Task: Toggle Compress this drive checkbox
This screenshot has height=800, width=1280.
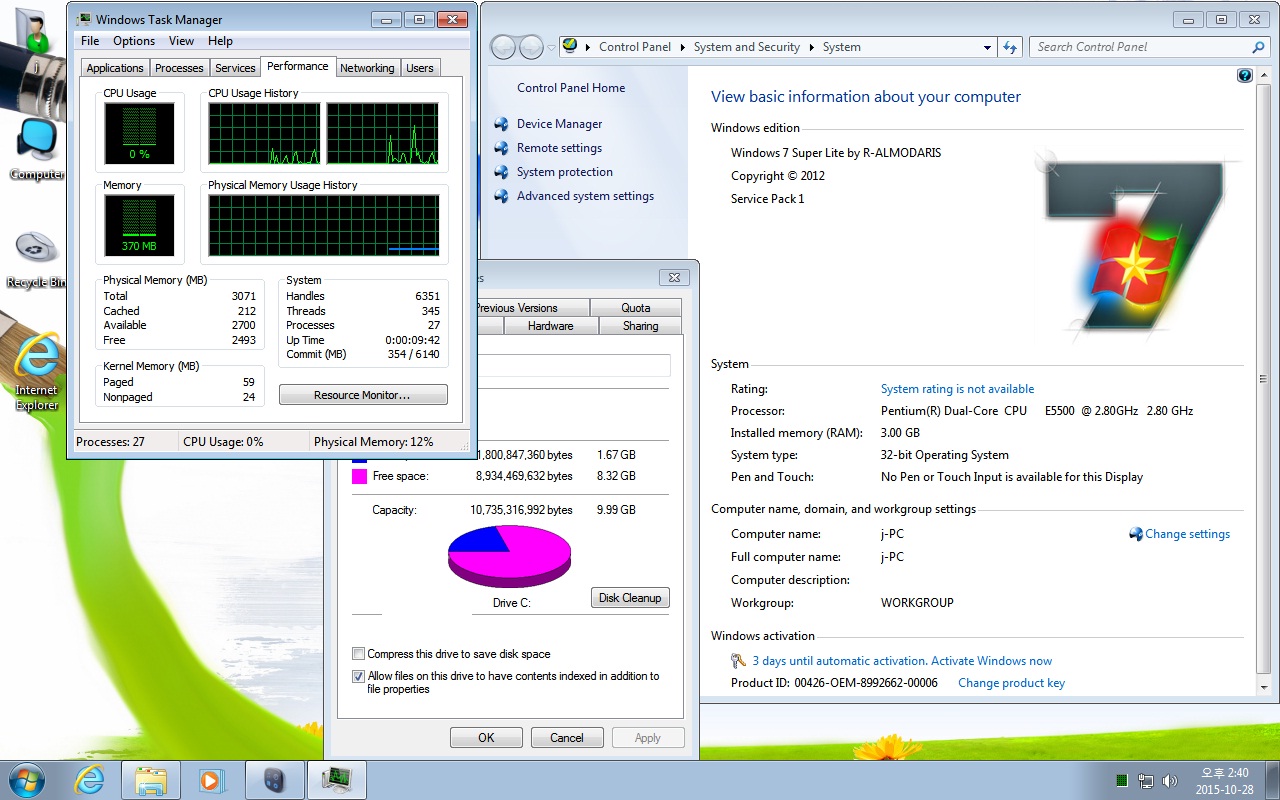Action: click(x=358, y=654)
